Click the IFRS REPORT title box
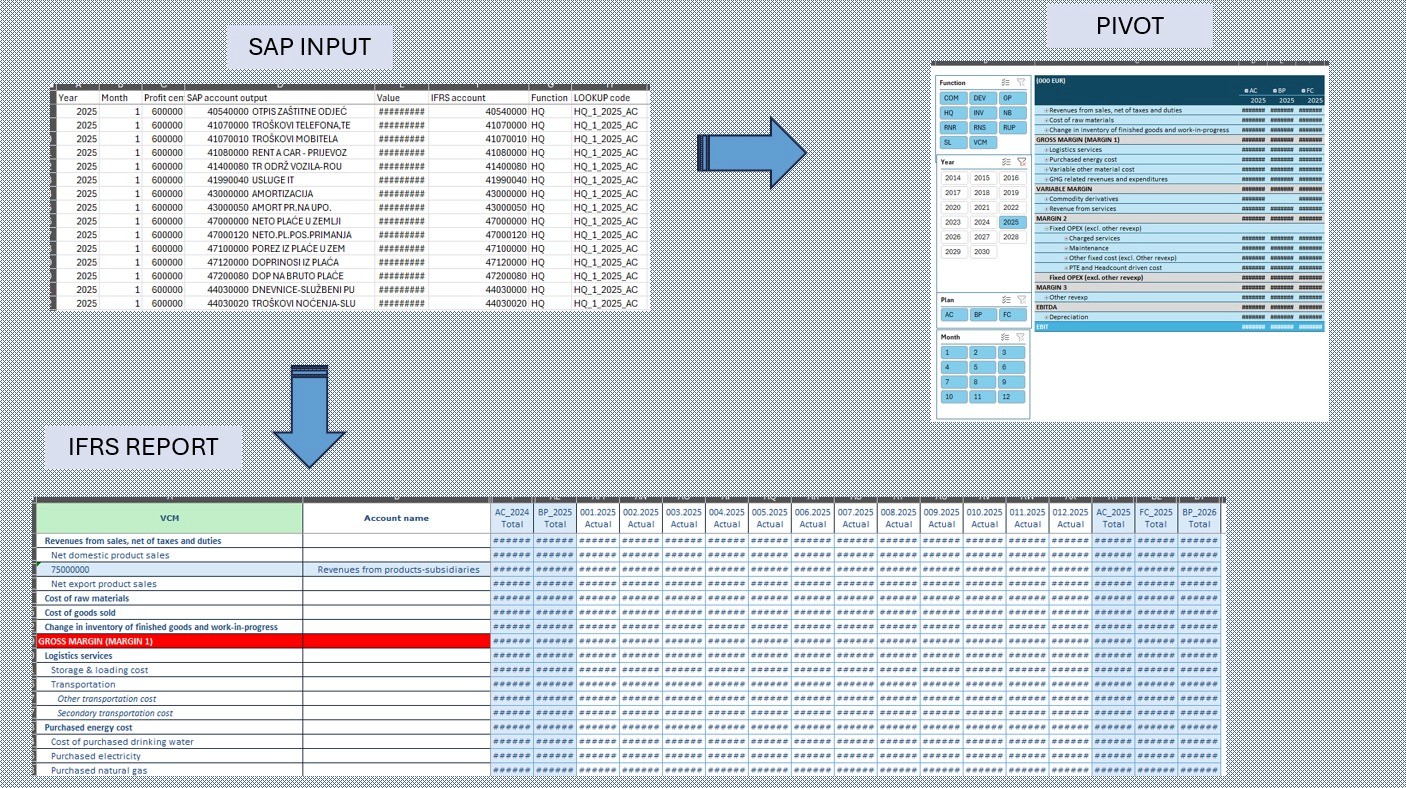1406x788 pixels. [x=143, y=447]
